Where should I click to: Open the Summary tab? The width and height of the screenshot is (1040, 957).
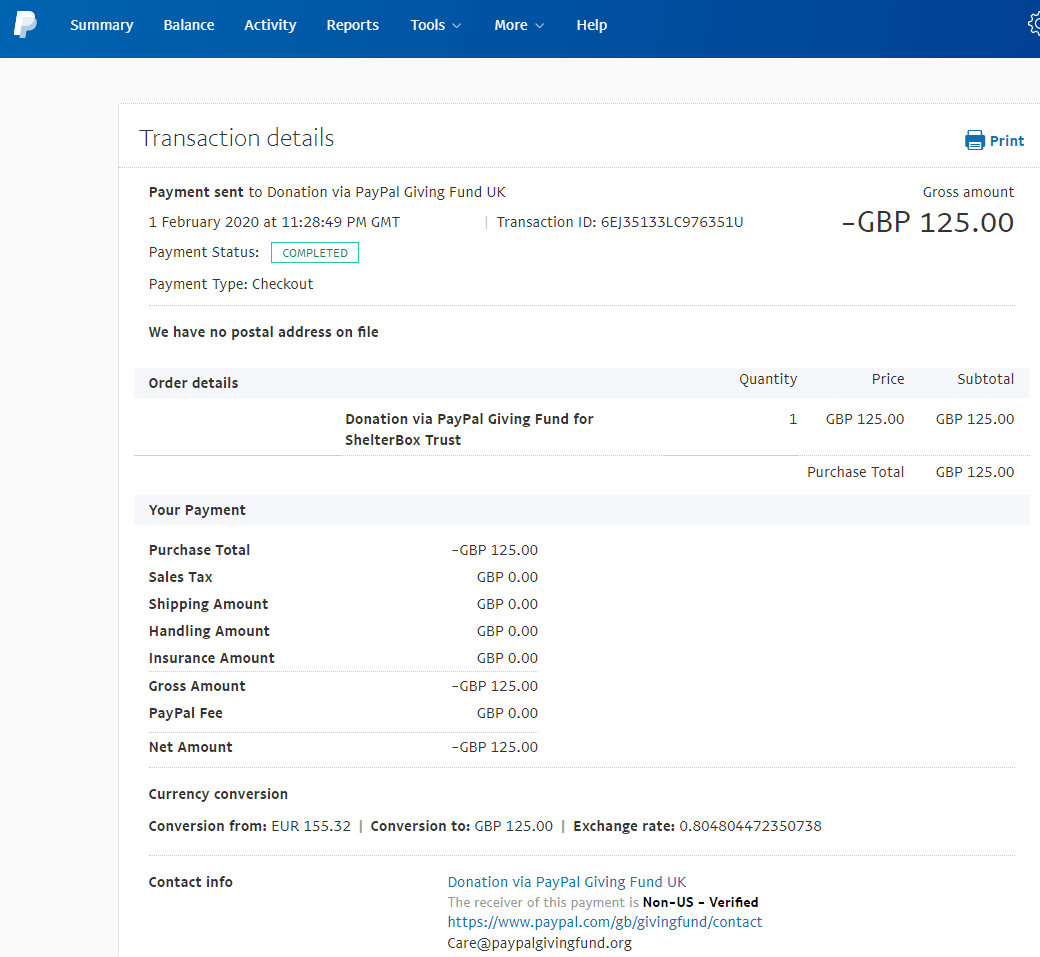click(x=101, y=25)
